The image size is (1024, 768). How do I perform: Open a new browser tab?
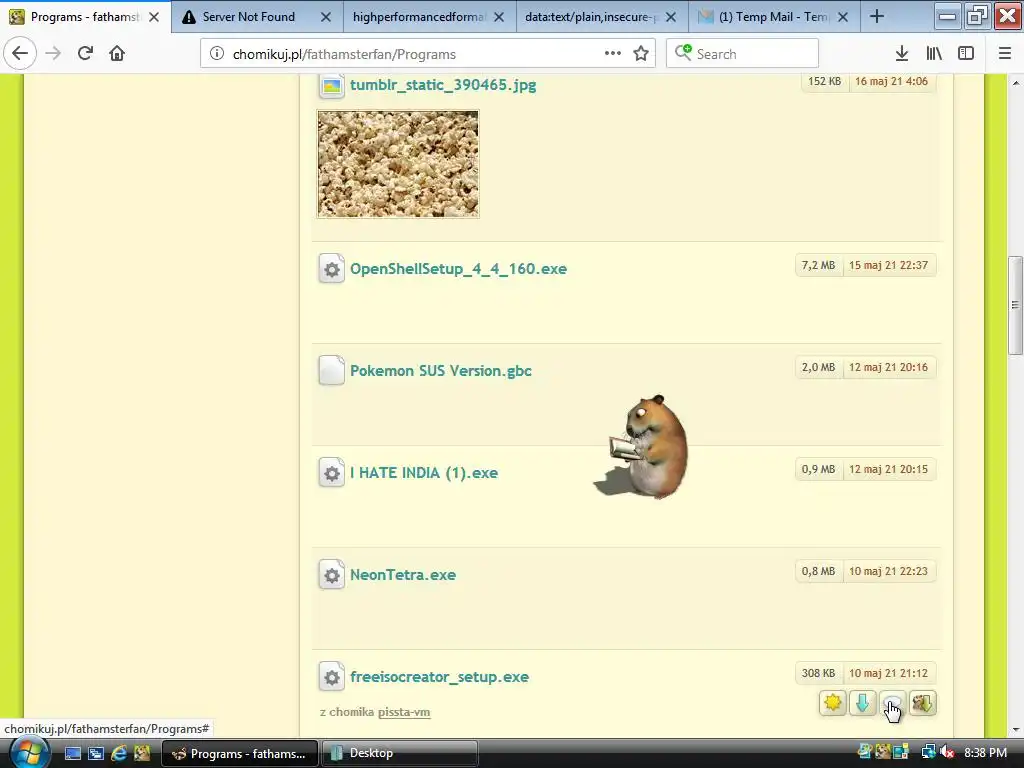point(877,17)
